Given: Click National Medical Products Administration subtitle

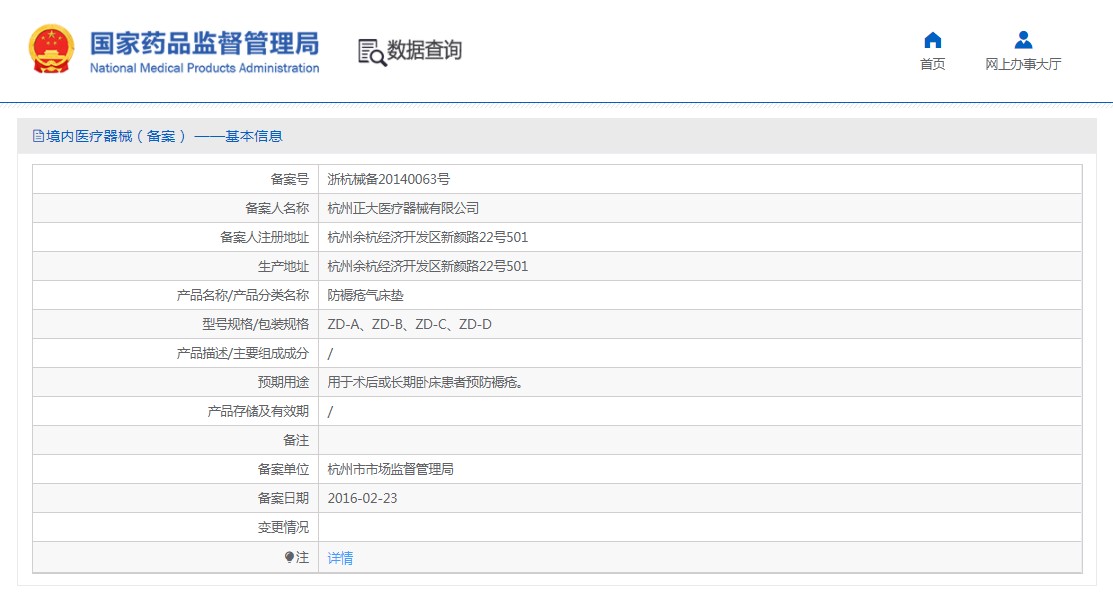Looking at the screenshot, I should tap(204, 68).
